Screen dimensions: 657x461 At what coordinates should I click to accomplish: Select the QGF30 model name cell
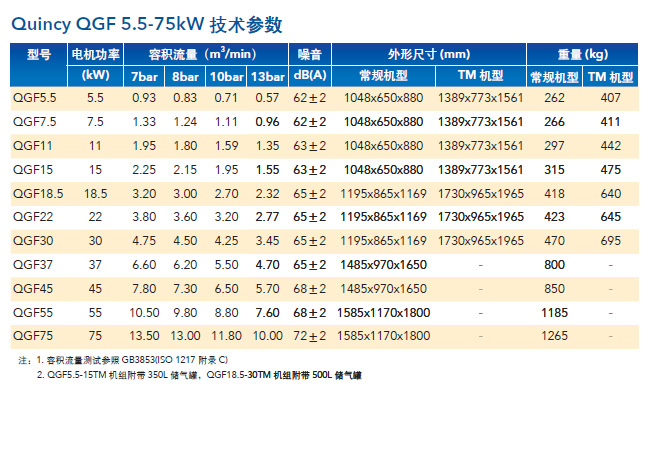[x=33, y=241]
